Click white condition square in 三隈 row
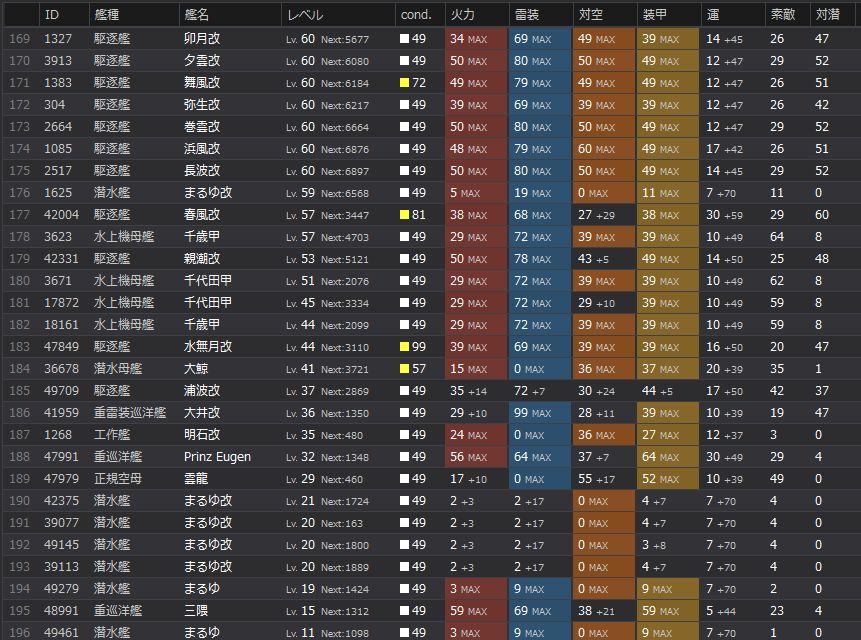861x640 pixels. pos(405,610)
